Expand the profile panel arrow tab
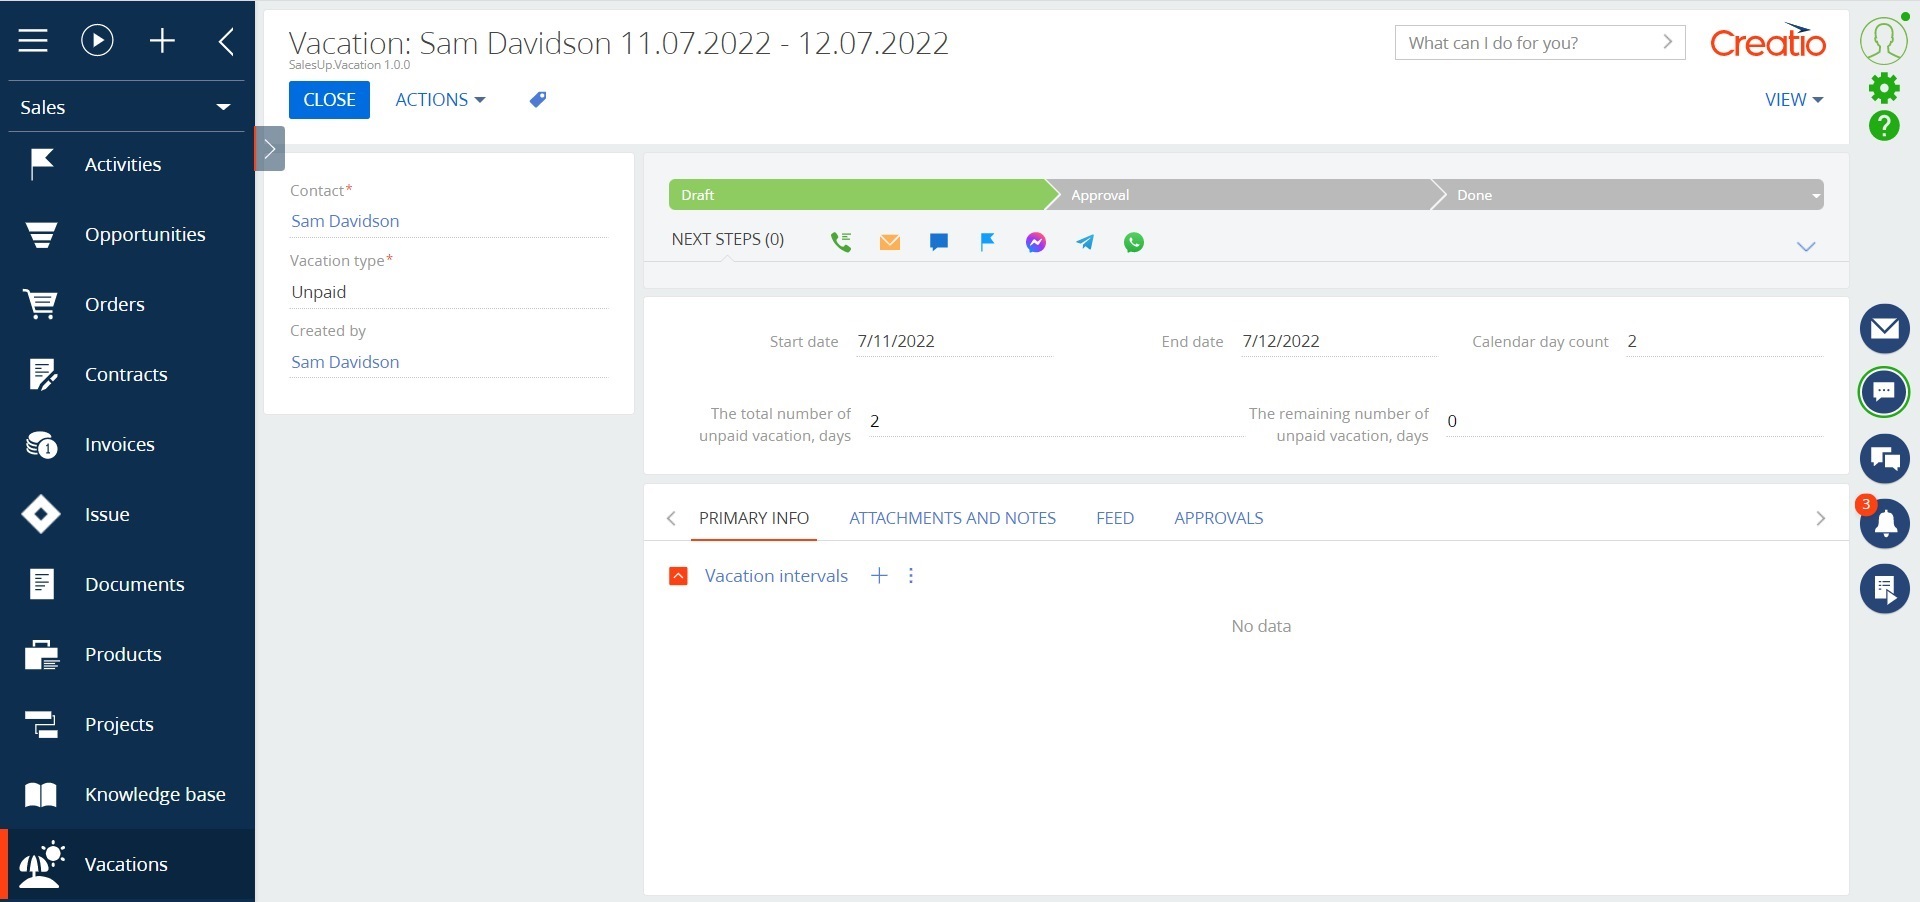The image size is (1920, 902). (x=269, y=148)
